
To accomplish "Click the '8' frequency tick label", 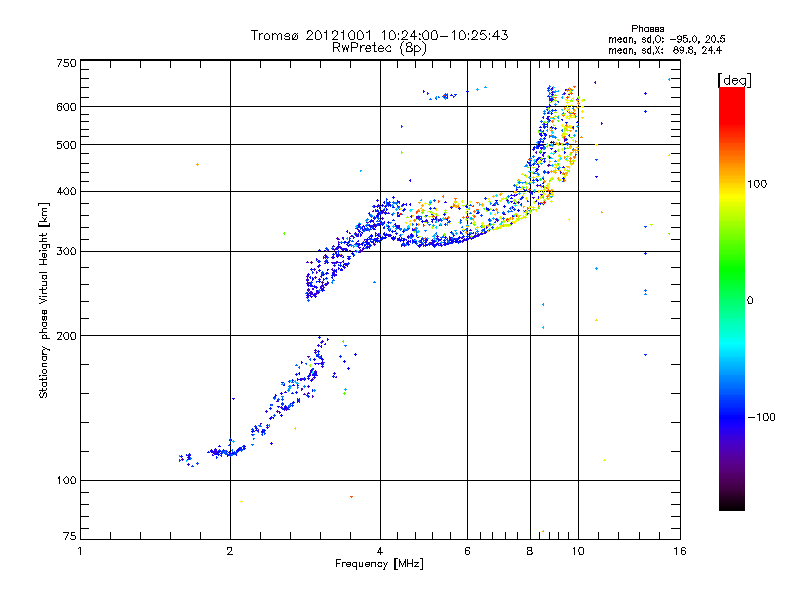I will 530,551.
